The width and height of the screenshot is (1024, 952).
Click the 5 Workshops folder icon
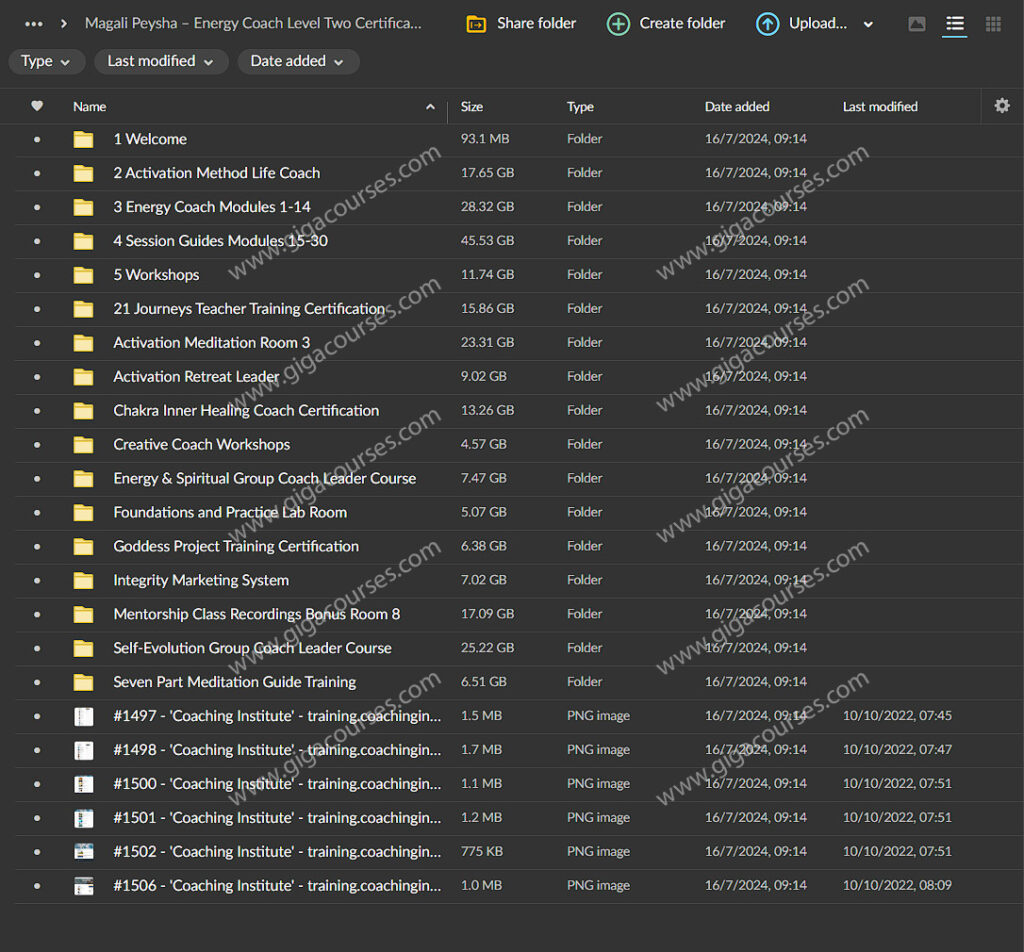click(x=83, y=275)
